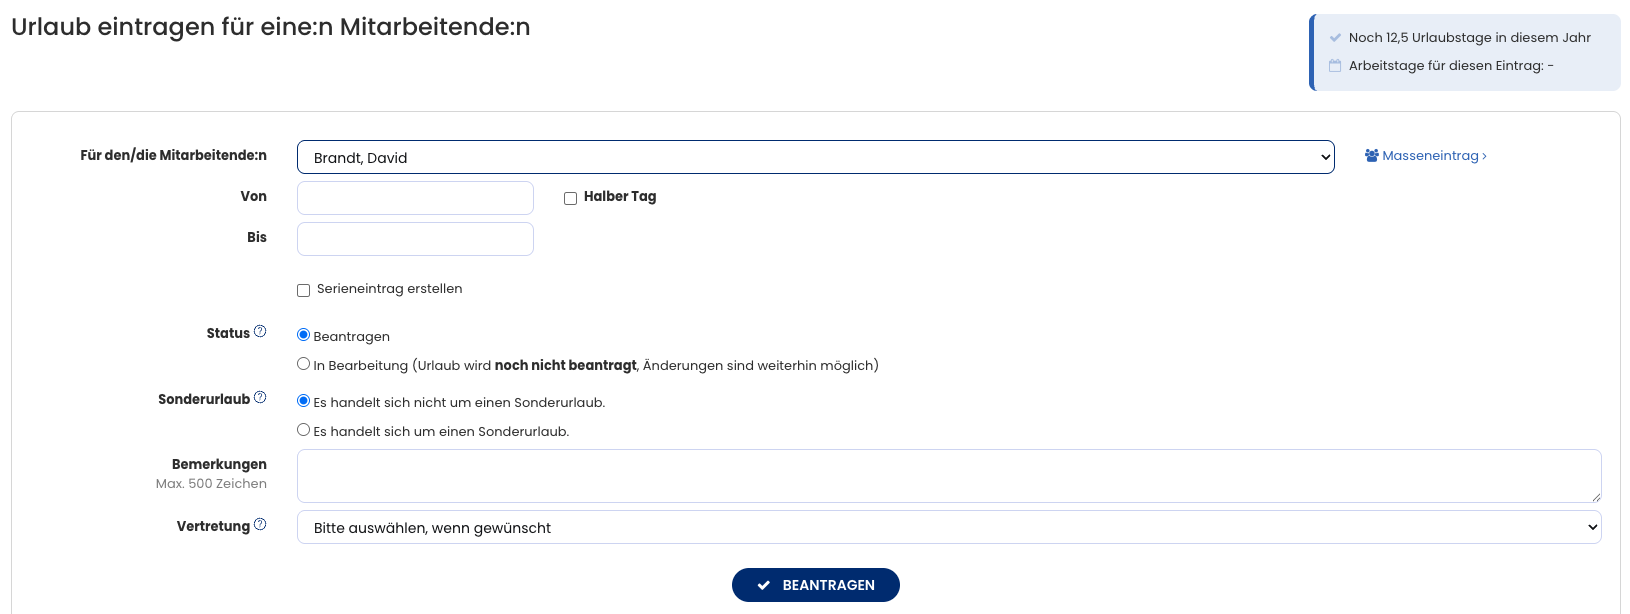Click the Status help question mark icon
This screenshot has height=614, width=1630.
pyautogui.click(x=260, y=332)
